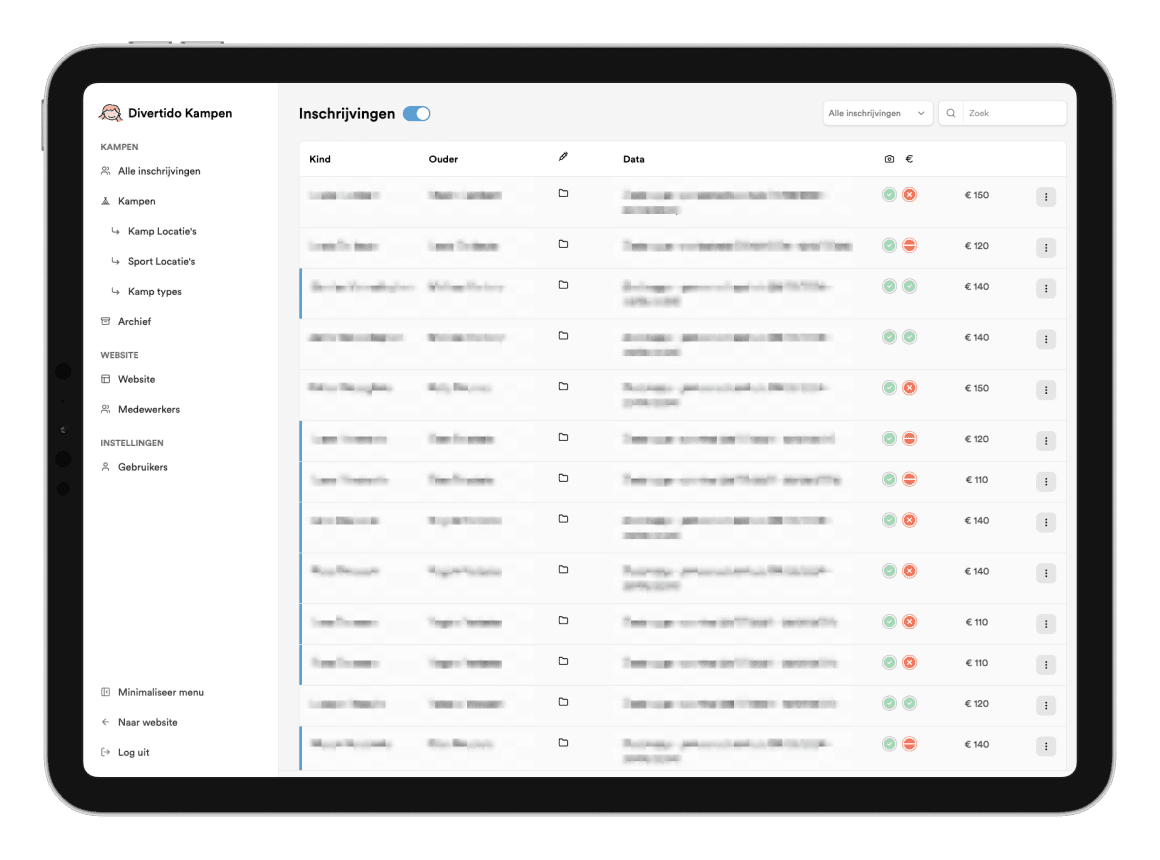Go to Kamp Locatie's submenu item

pyautogui.click(x=162, y=231)
